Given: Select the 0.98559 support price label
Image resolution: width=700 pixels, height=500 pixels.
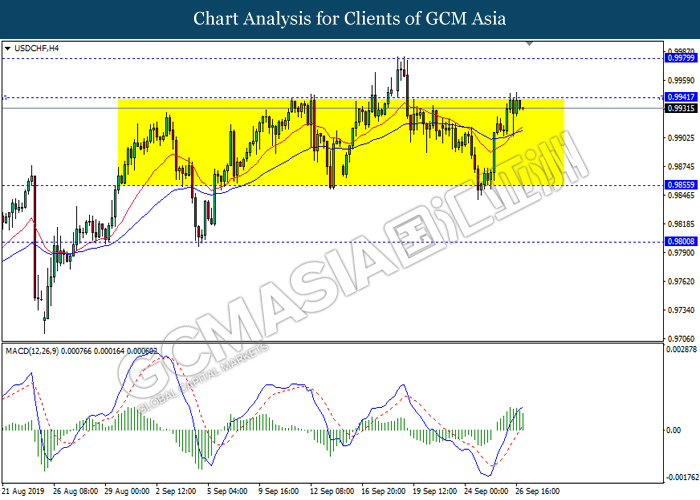Looking at the screenshot, I should pyautogui.click(x=680, y=185).
